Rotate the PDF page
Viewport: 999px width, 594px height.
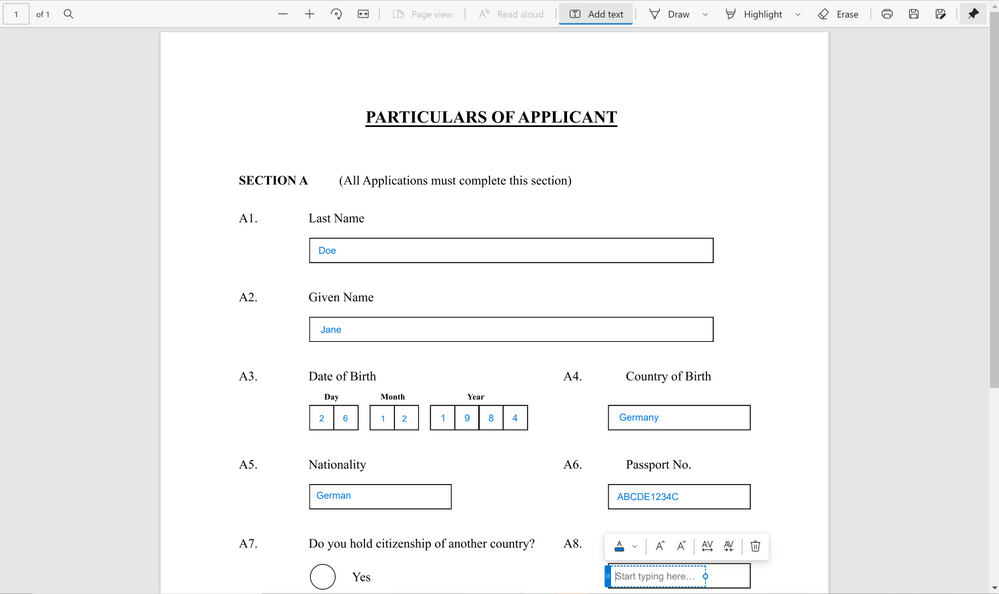336,14
